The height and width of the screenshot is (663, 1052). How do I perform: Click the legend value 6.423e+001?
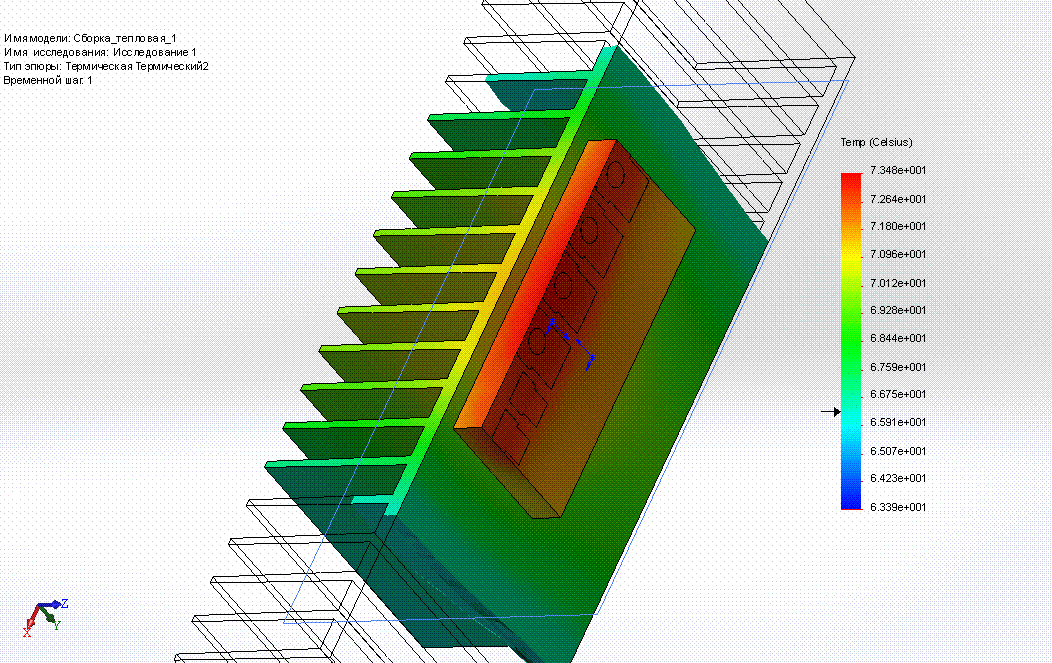[x=898, y=478]
